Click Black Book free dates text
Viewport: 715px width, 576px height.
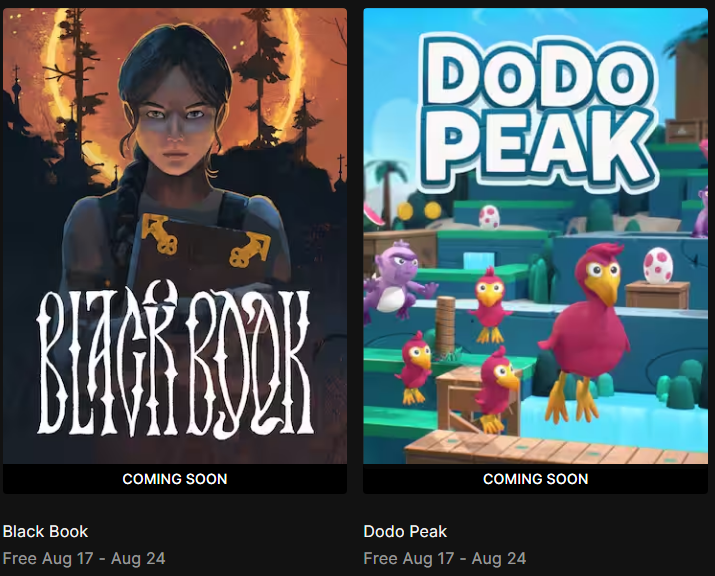84,558
